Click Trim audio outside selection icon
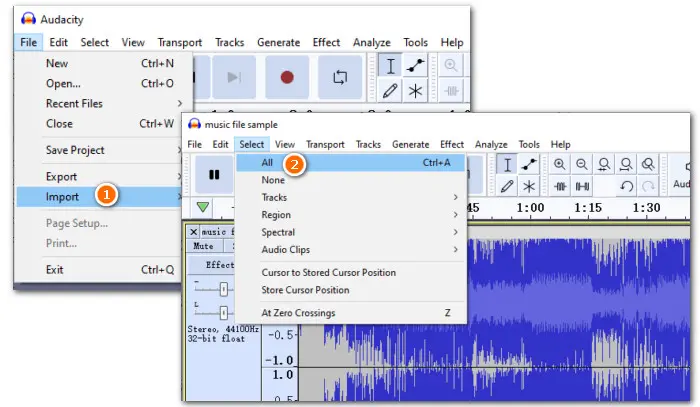 point(560,186)
